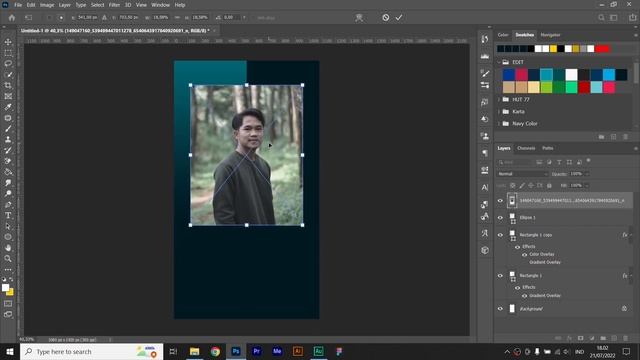Switch to the Paths tab
The image size is (640, 360).
(548, 148)
